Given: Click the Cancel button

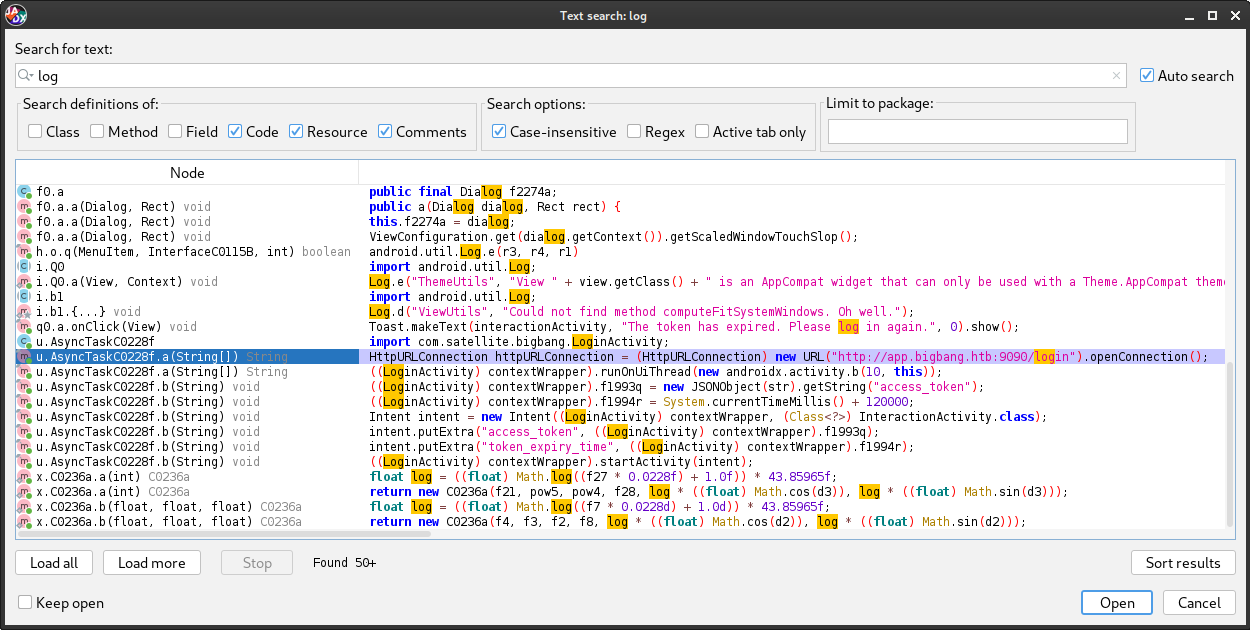Looking at the screenshot, I should (x=1199, y=603).
